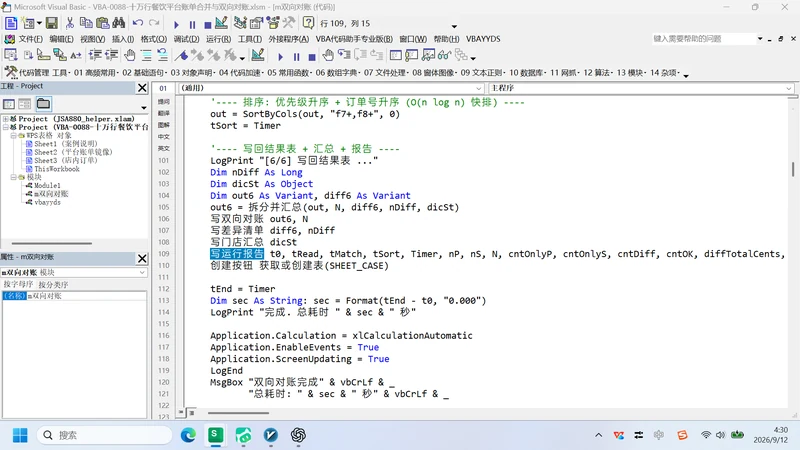800x450 pixels.
Task: Open the VBA代码助手专业版(B) menu
Action: pos(354,39)
